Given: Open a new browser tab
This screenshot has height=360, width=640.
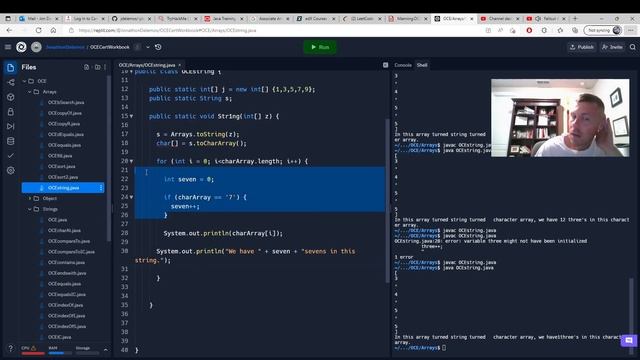Looking at the screenshot, I should (x=575, y=18).
